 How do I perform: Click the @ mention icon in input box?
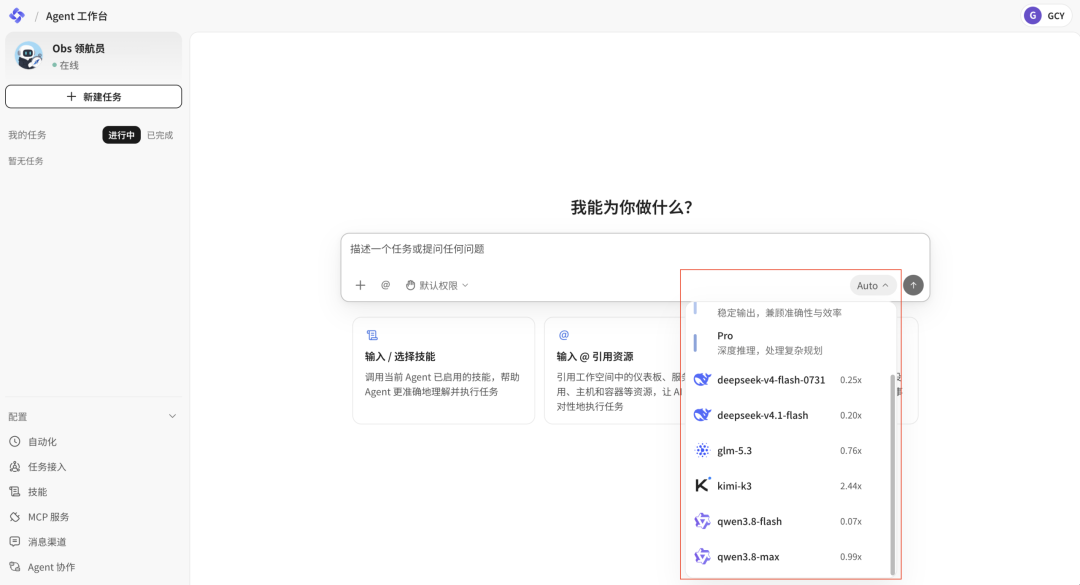[386, 285]
